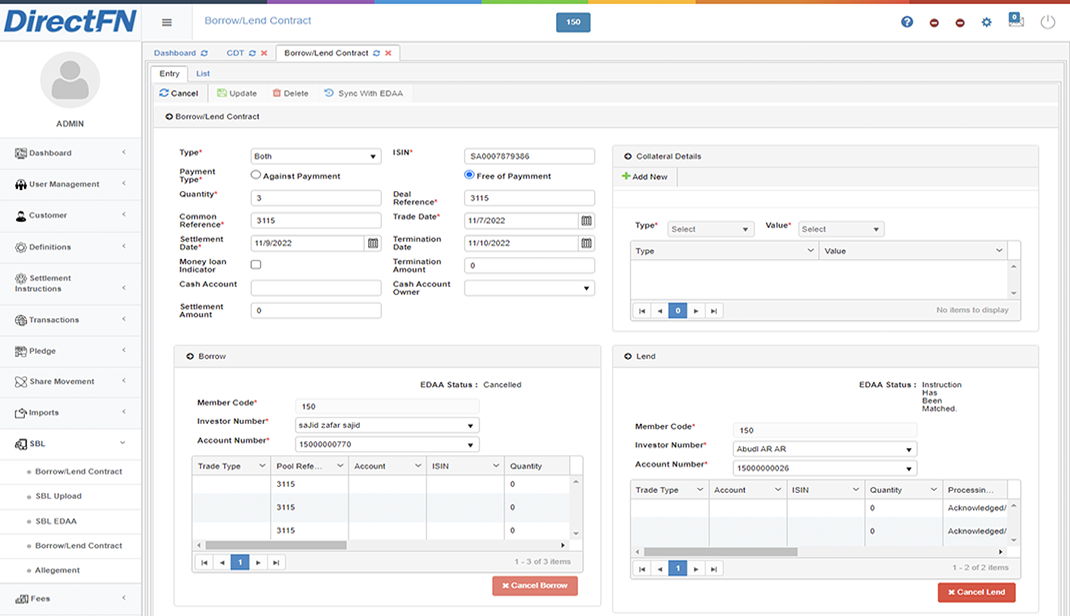Click the help question mark icon
1070x616 pixels.
[x=906, y=22]
